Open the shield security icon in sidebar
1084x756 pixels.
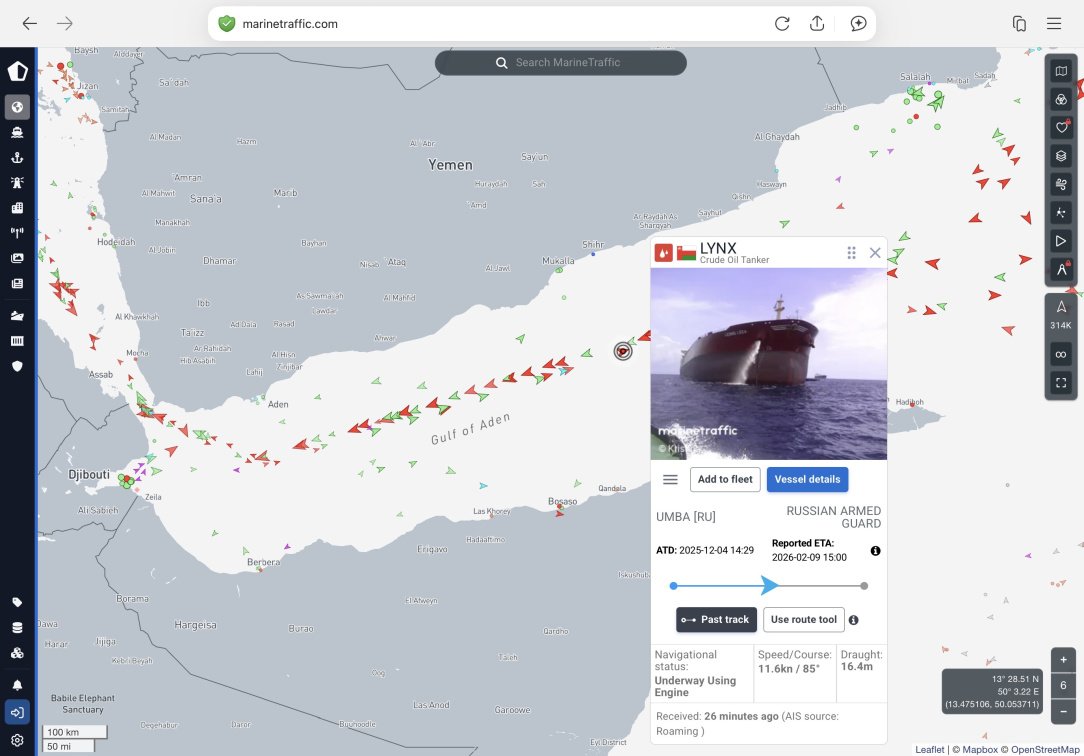(17, 366)
